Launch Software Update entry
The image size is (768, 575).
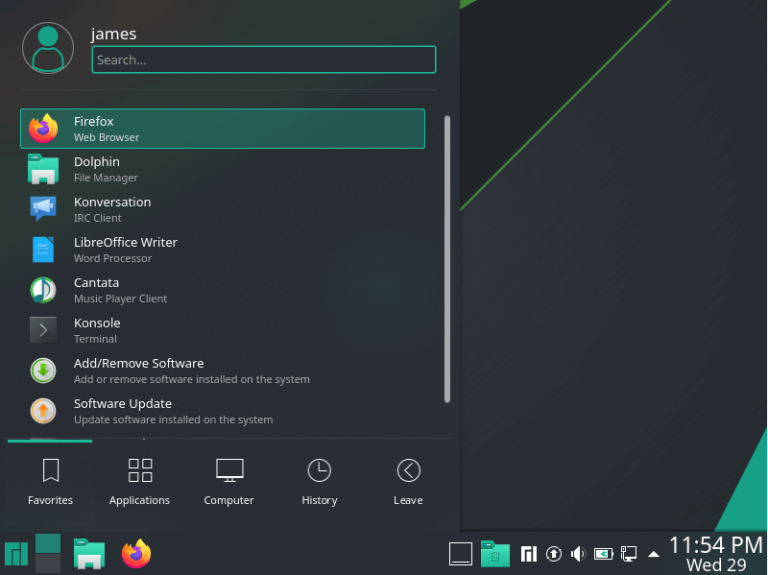pos(222,411)
